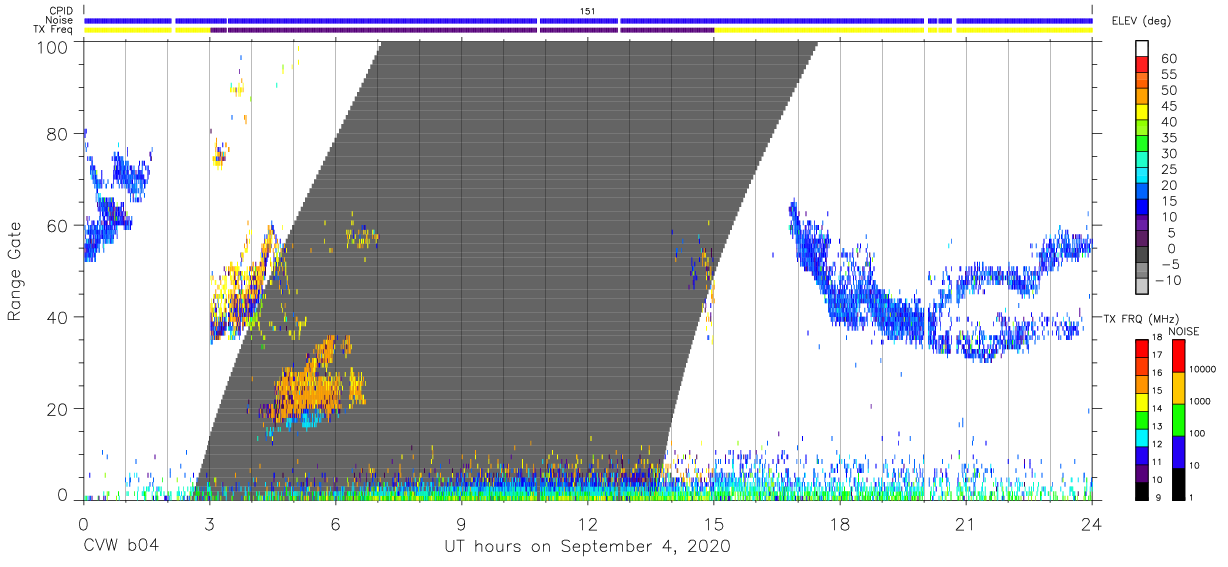Click range gate axis tick label 60
The width and height of the screenshot is (1228, 567).
click(x=57, y=225)
